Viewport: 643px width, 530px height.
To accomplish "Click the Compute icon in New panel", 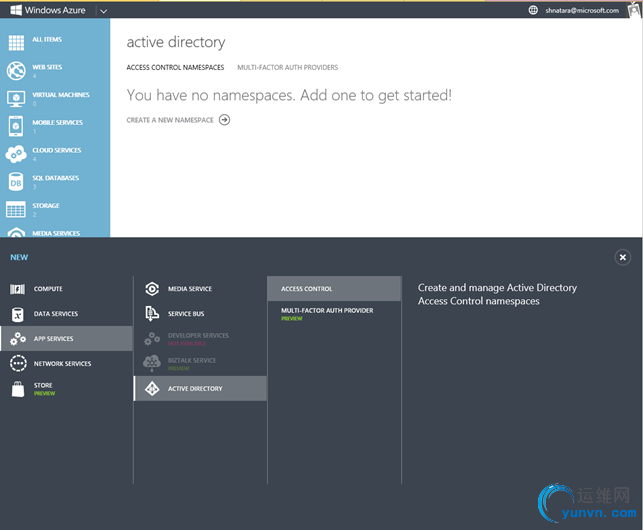I will (18, 289).
